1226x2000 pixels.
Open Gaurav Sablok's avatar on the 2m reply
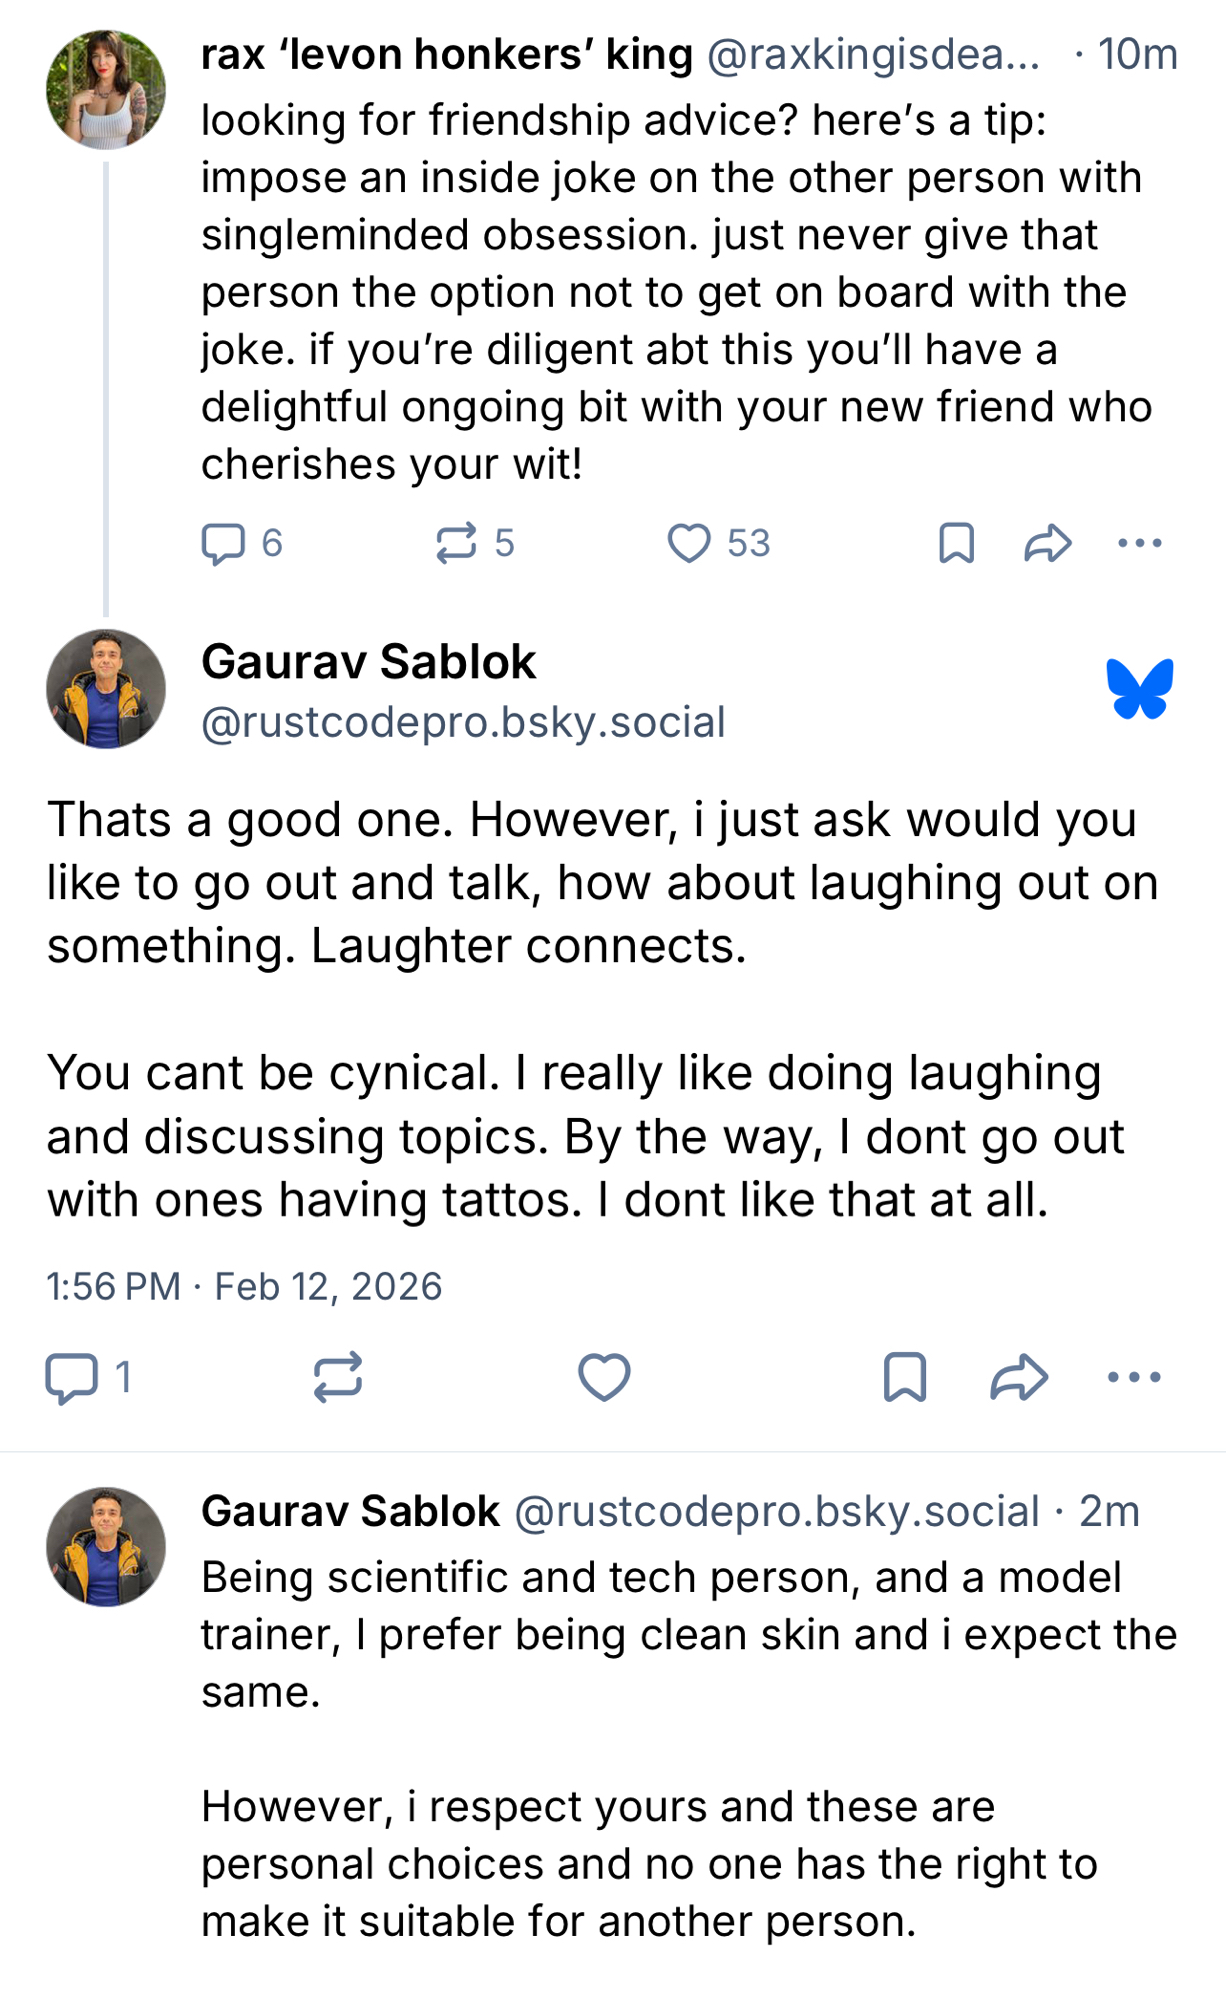106,1546
